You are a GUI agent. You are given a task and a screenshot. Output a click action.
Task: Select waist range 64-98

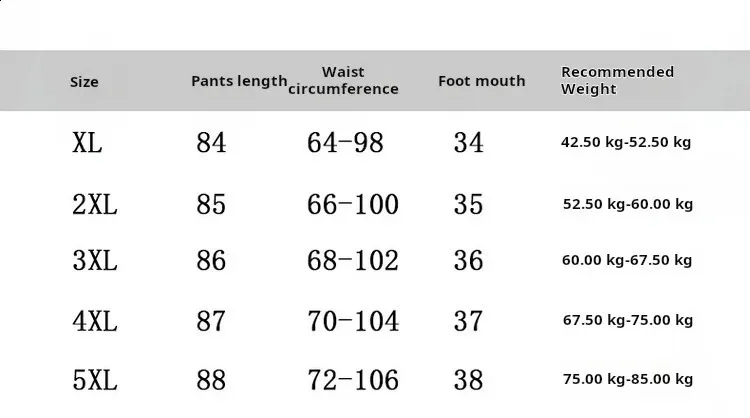(x=345, y=143)
